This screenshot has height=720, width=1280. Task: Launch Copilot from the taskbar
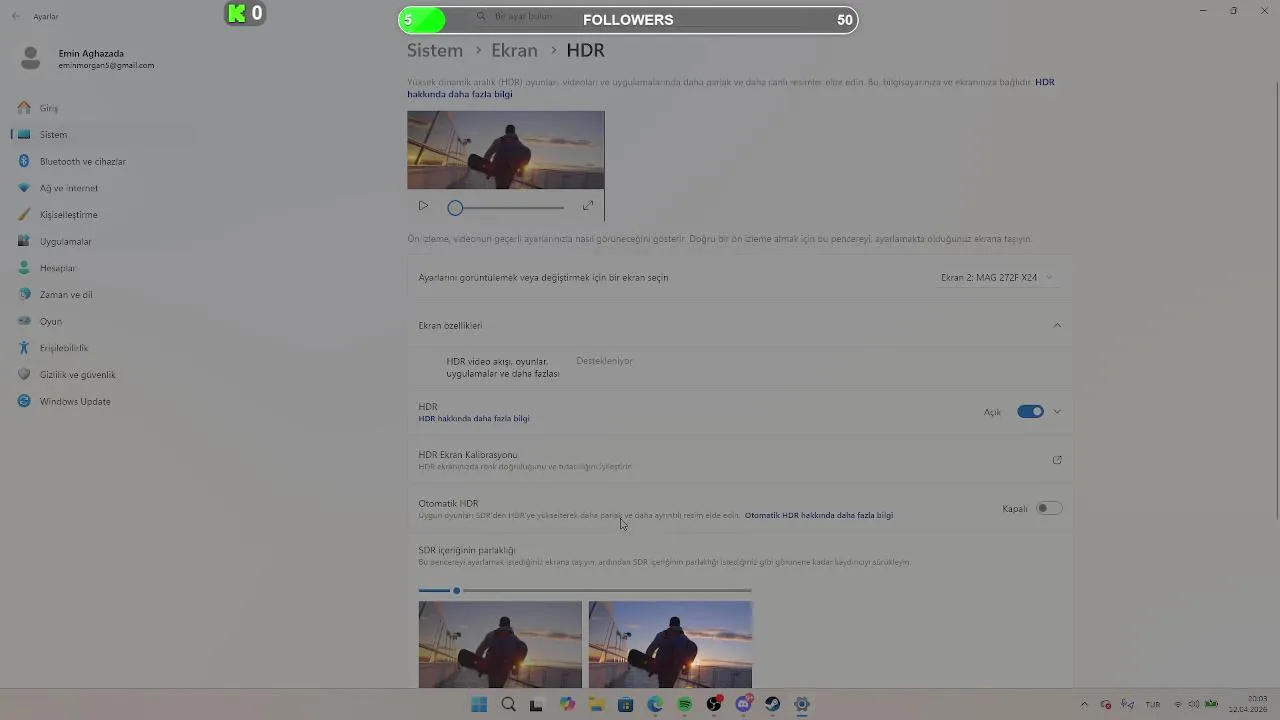[x=567, y=705]
